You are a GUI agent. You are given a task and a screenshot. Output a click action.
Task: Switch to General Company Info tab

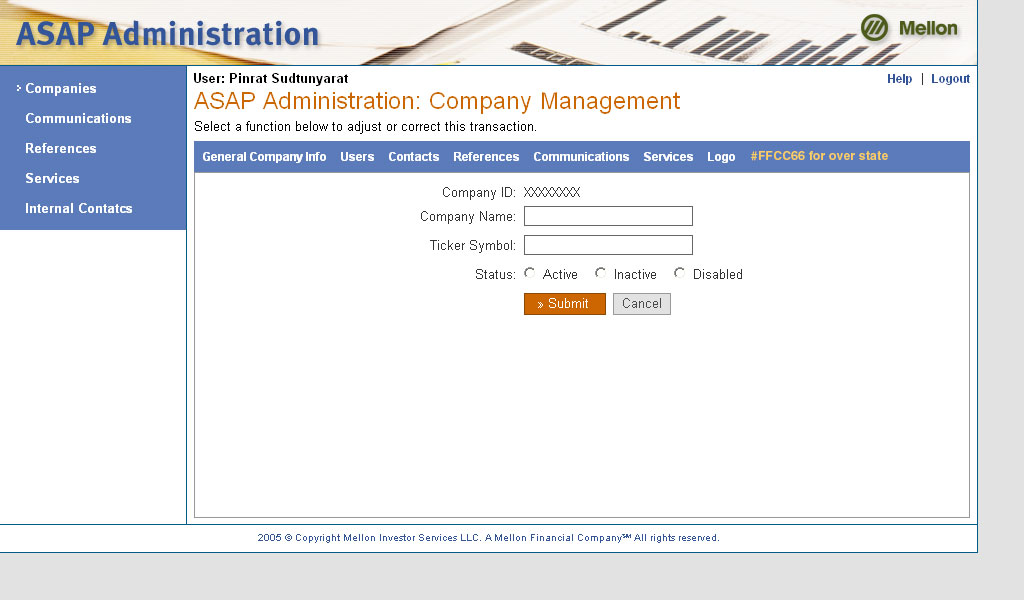264,157
